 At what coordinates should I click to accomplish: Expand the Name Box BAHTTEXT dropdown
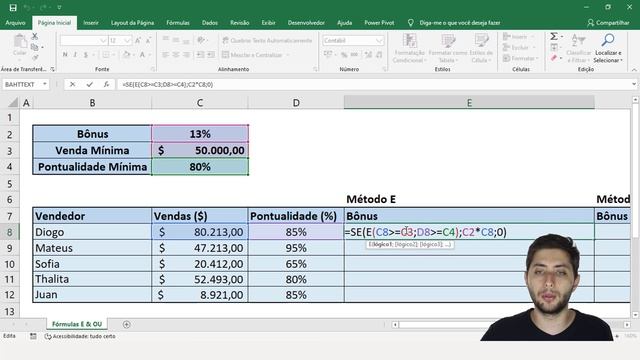(44, 84)
